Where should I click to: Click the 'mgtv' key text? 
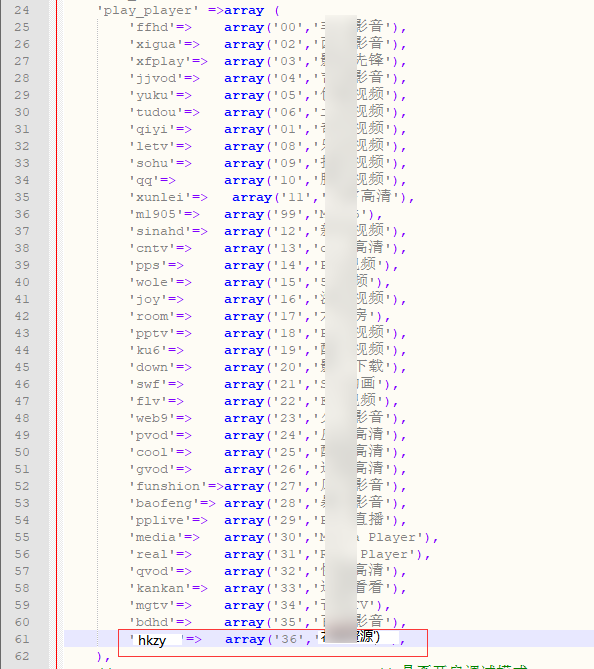(152, 605)
